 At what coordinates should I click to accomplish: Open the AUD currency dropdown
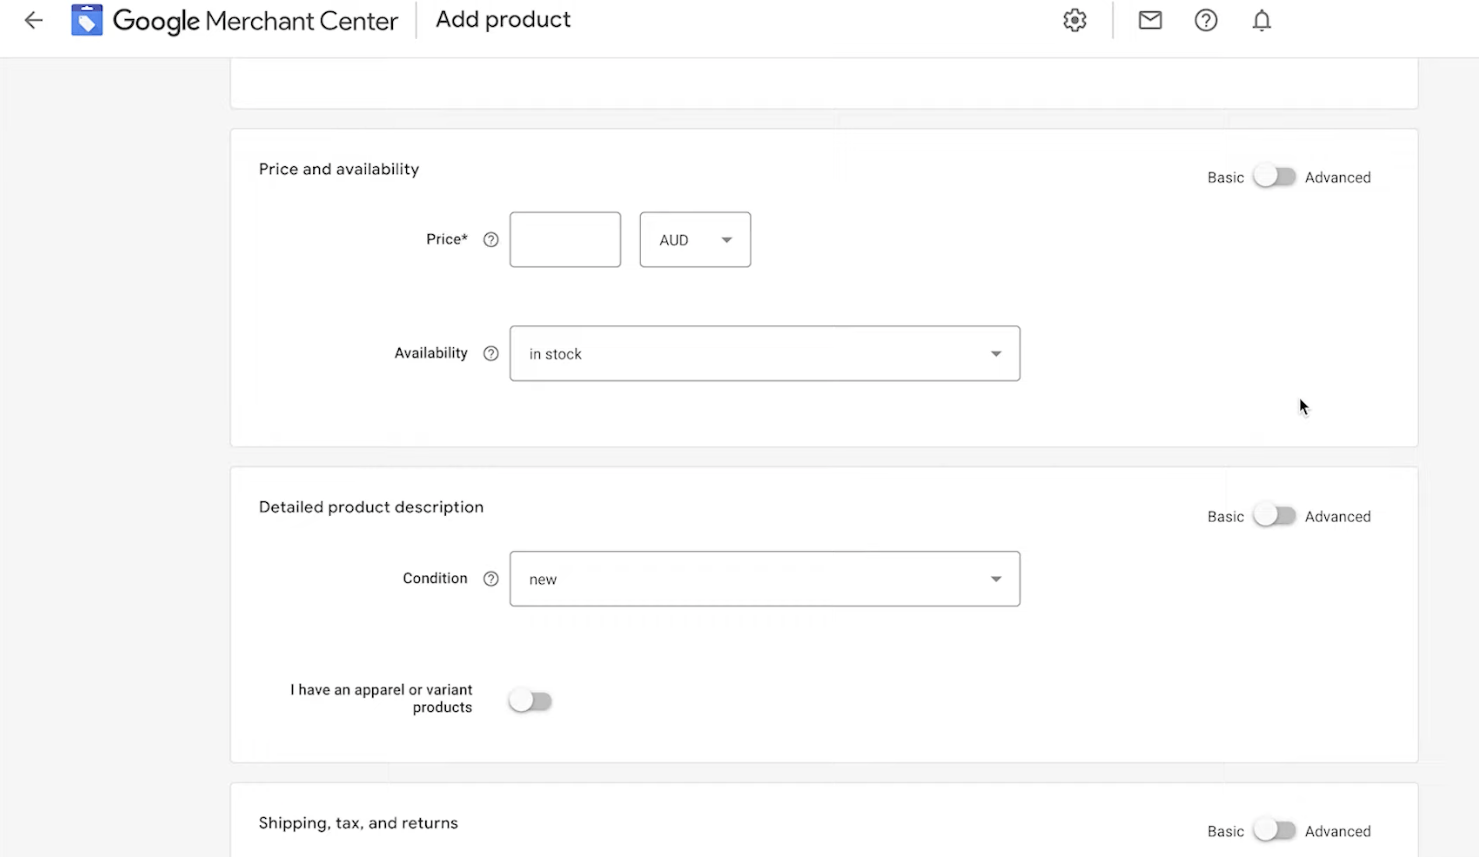(695, 240)
